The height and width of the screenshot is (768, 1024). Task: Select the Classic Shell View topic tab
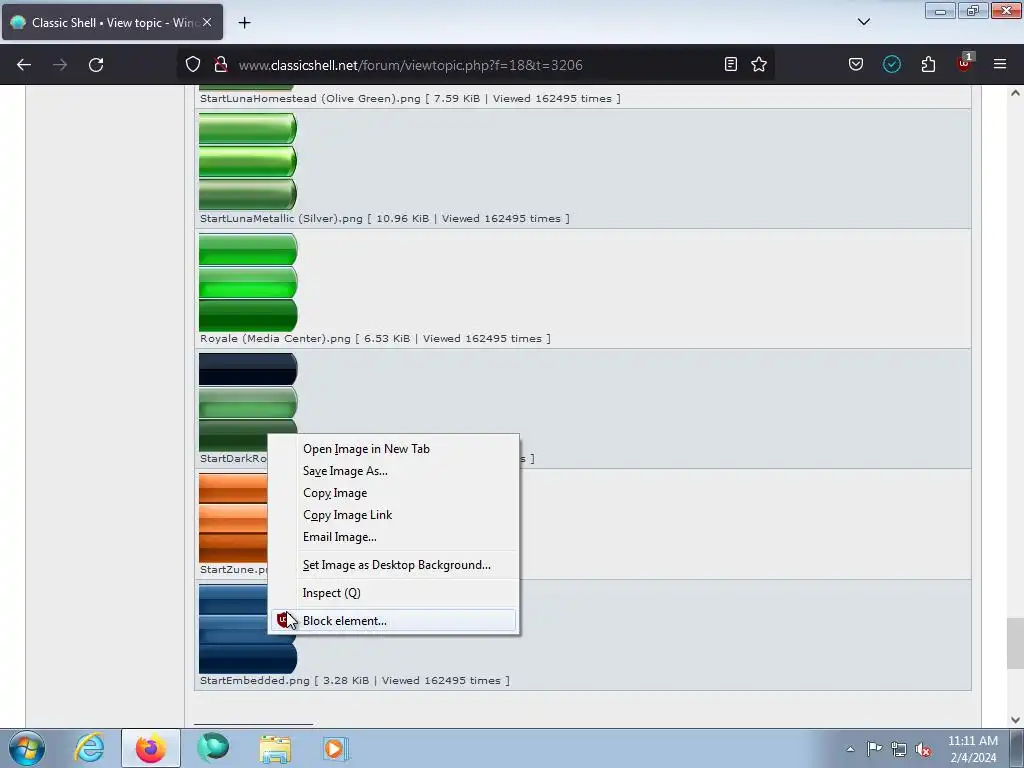click(112, 23)
